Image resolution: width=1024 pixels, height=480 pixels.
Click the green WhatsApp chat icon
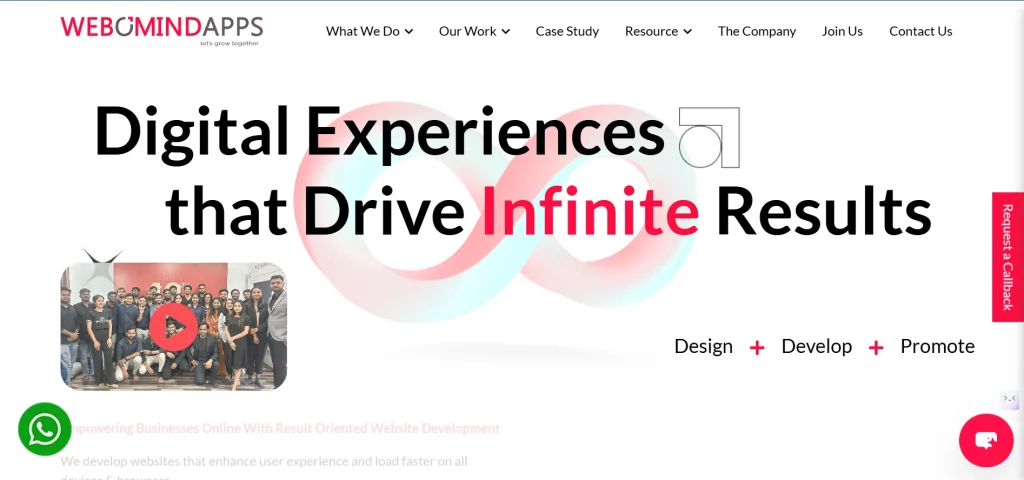(x=45, y=429)
